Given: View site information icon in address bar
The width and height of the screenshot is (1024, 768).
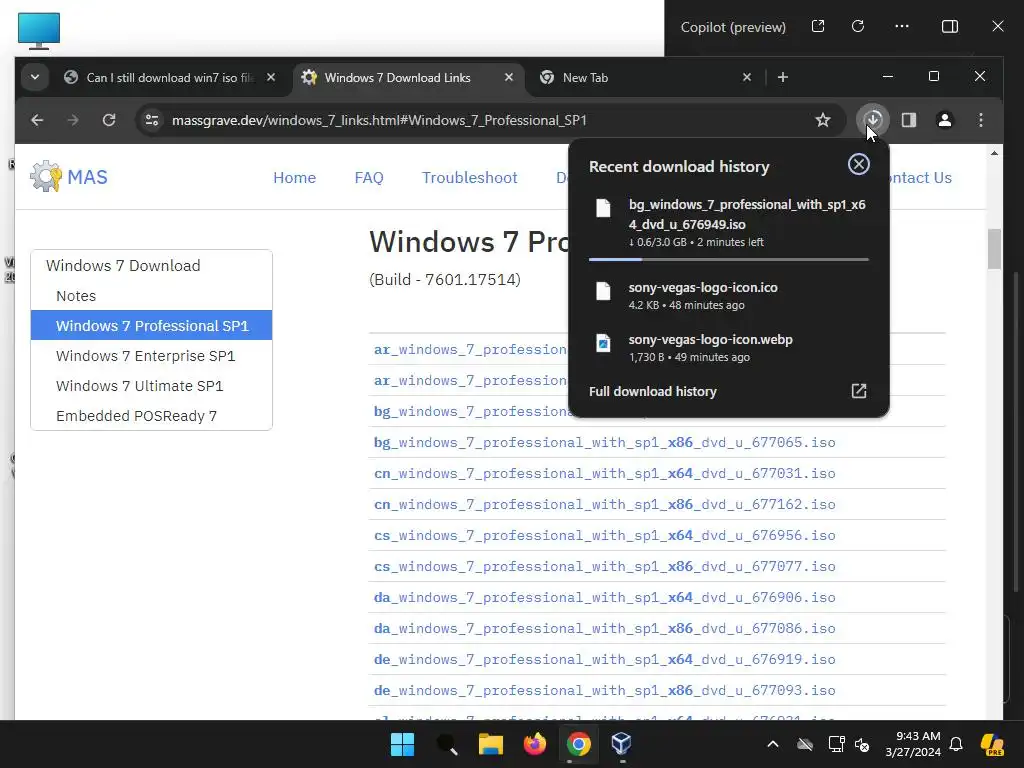Looking at the screenshot, I should (152, 120).
